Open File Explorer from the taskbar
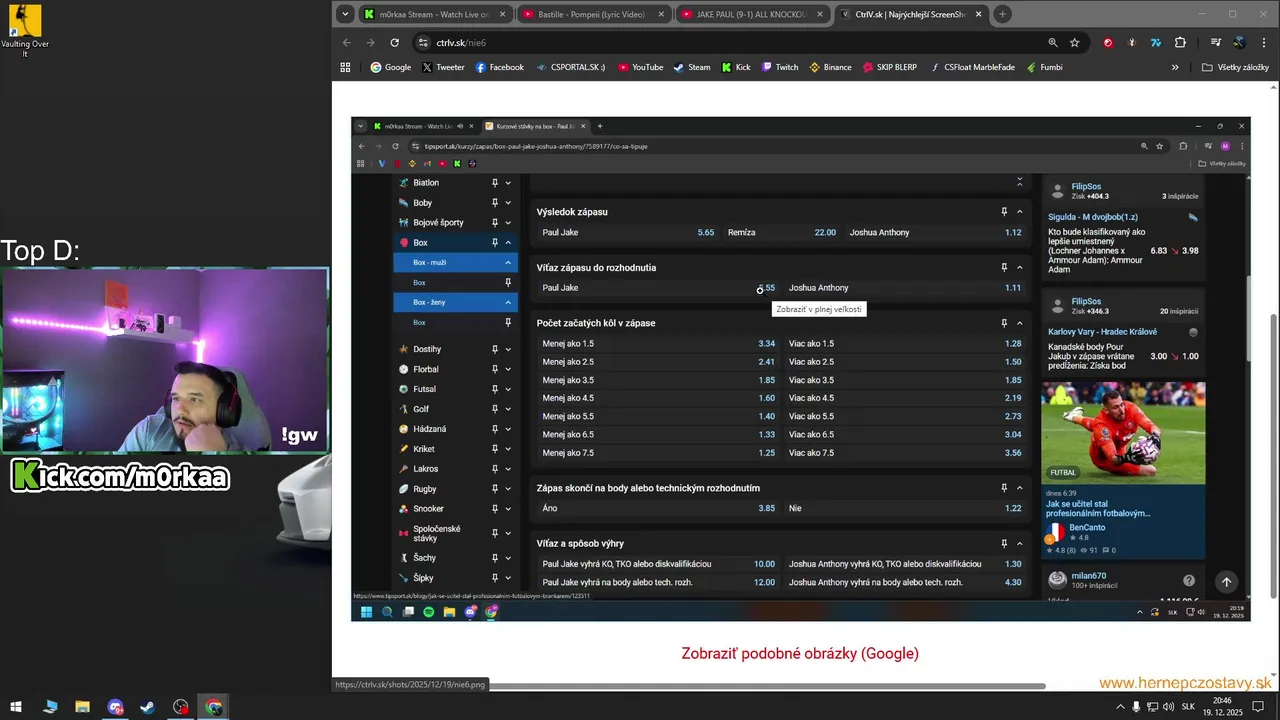Screen dimensions: 1280x720 click(x=83, y=707)
